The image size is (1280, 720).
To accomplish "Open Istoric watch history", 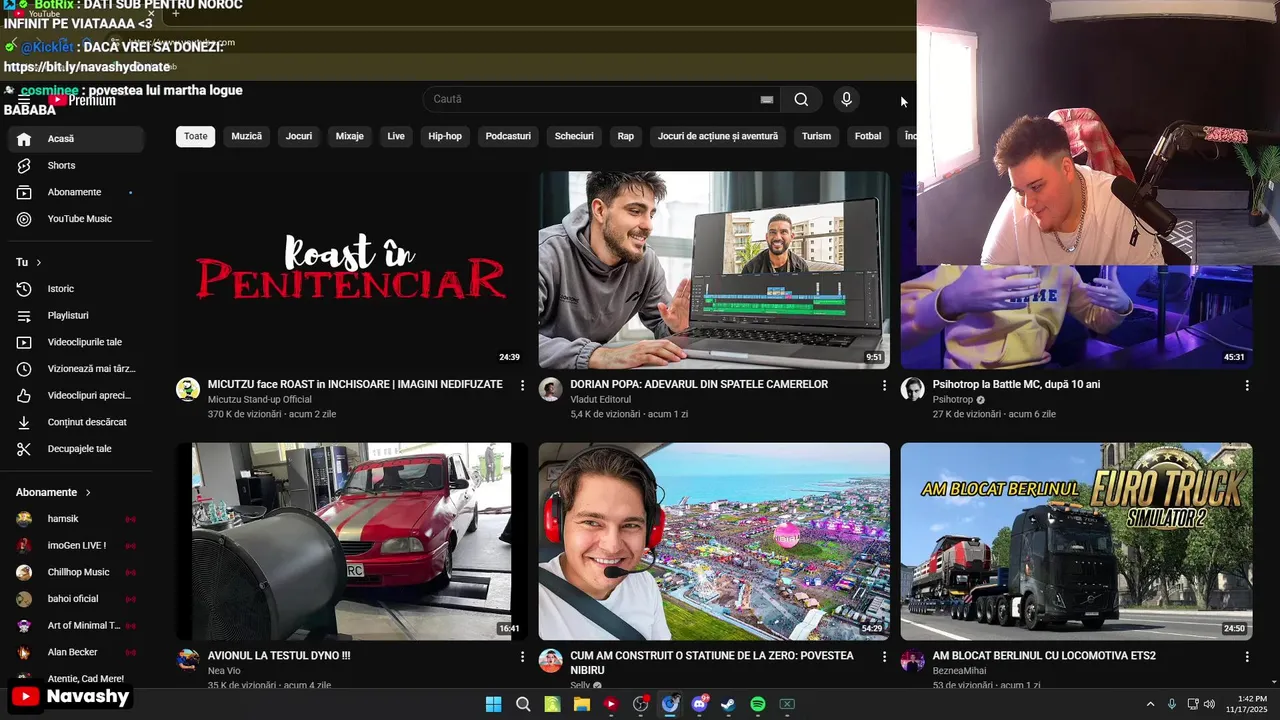I will point(76,289).
